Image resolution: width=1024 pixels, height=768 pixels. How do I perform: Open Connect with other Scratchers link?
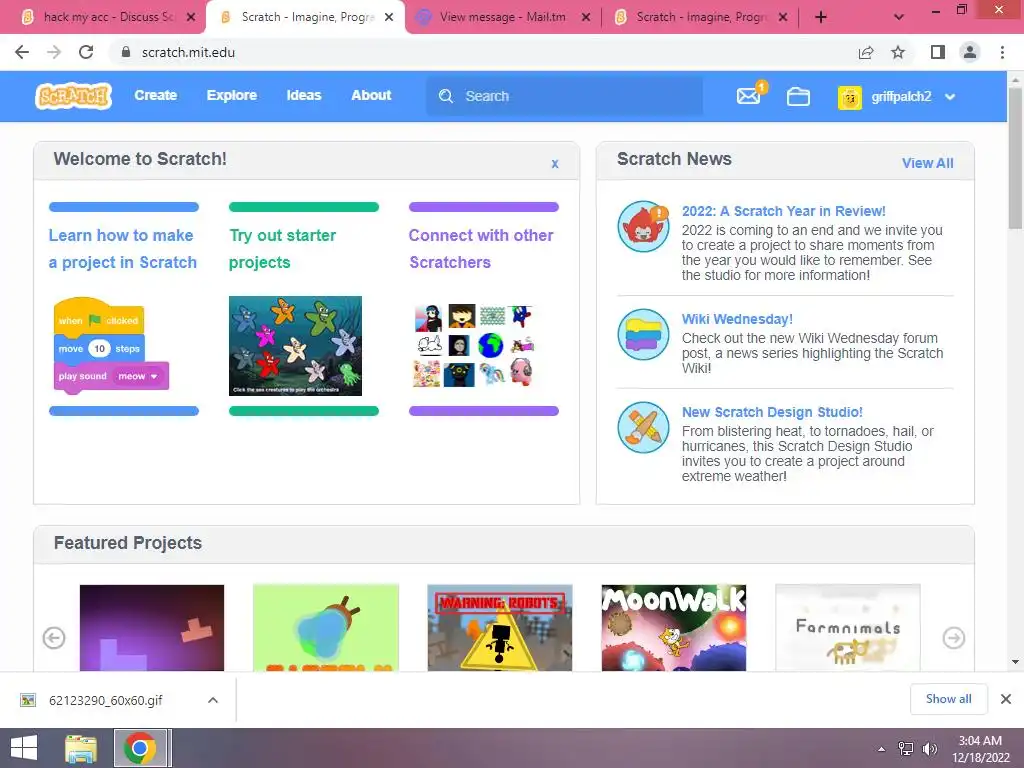point(481,248)
